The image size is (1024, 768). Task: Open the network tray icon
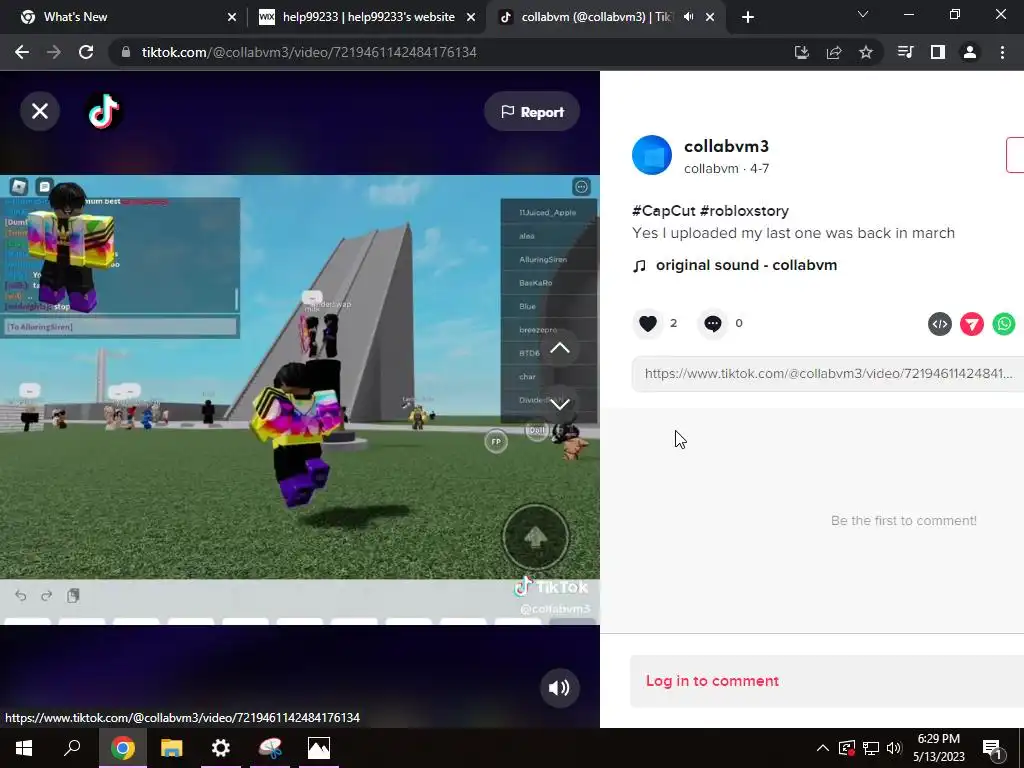(x=871, y=748)
